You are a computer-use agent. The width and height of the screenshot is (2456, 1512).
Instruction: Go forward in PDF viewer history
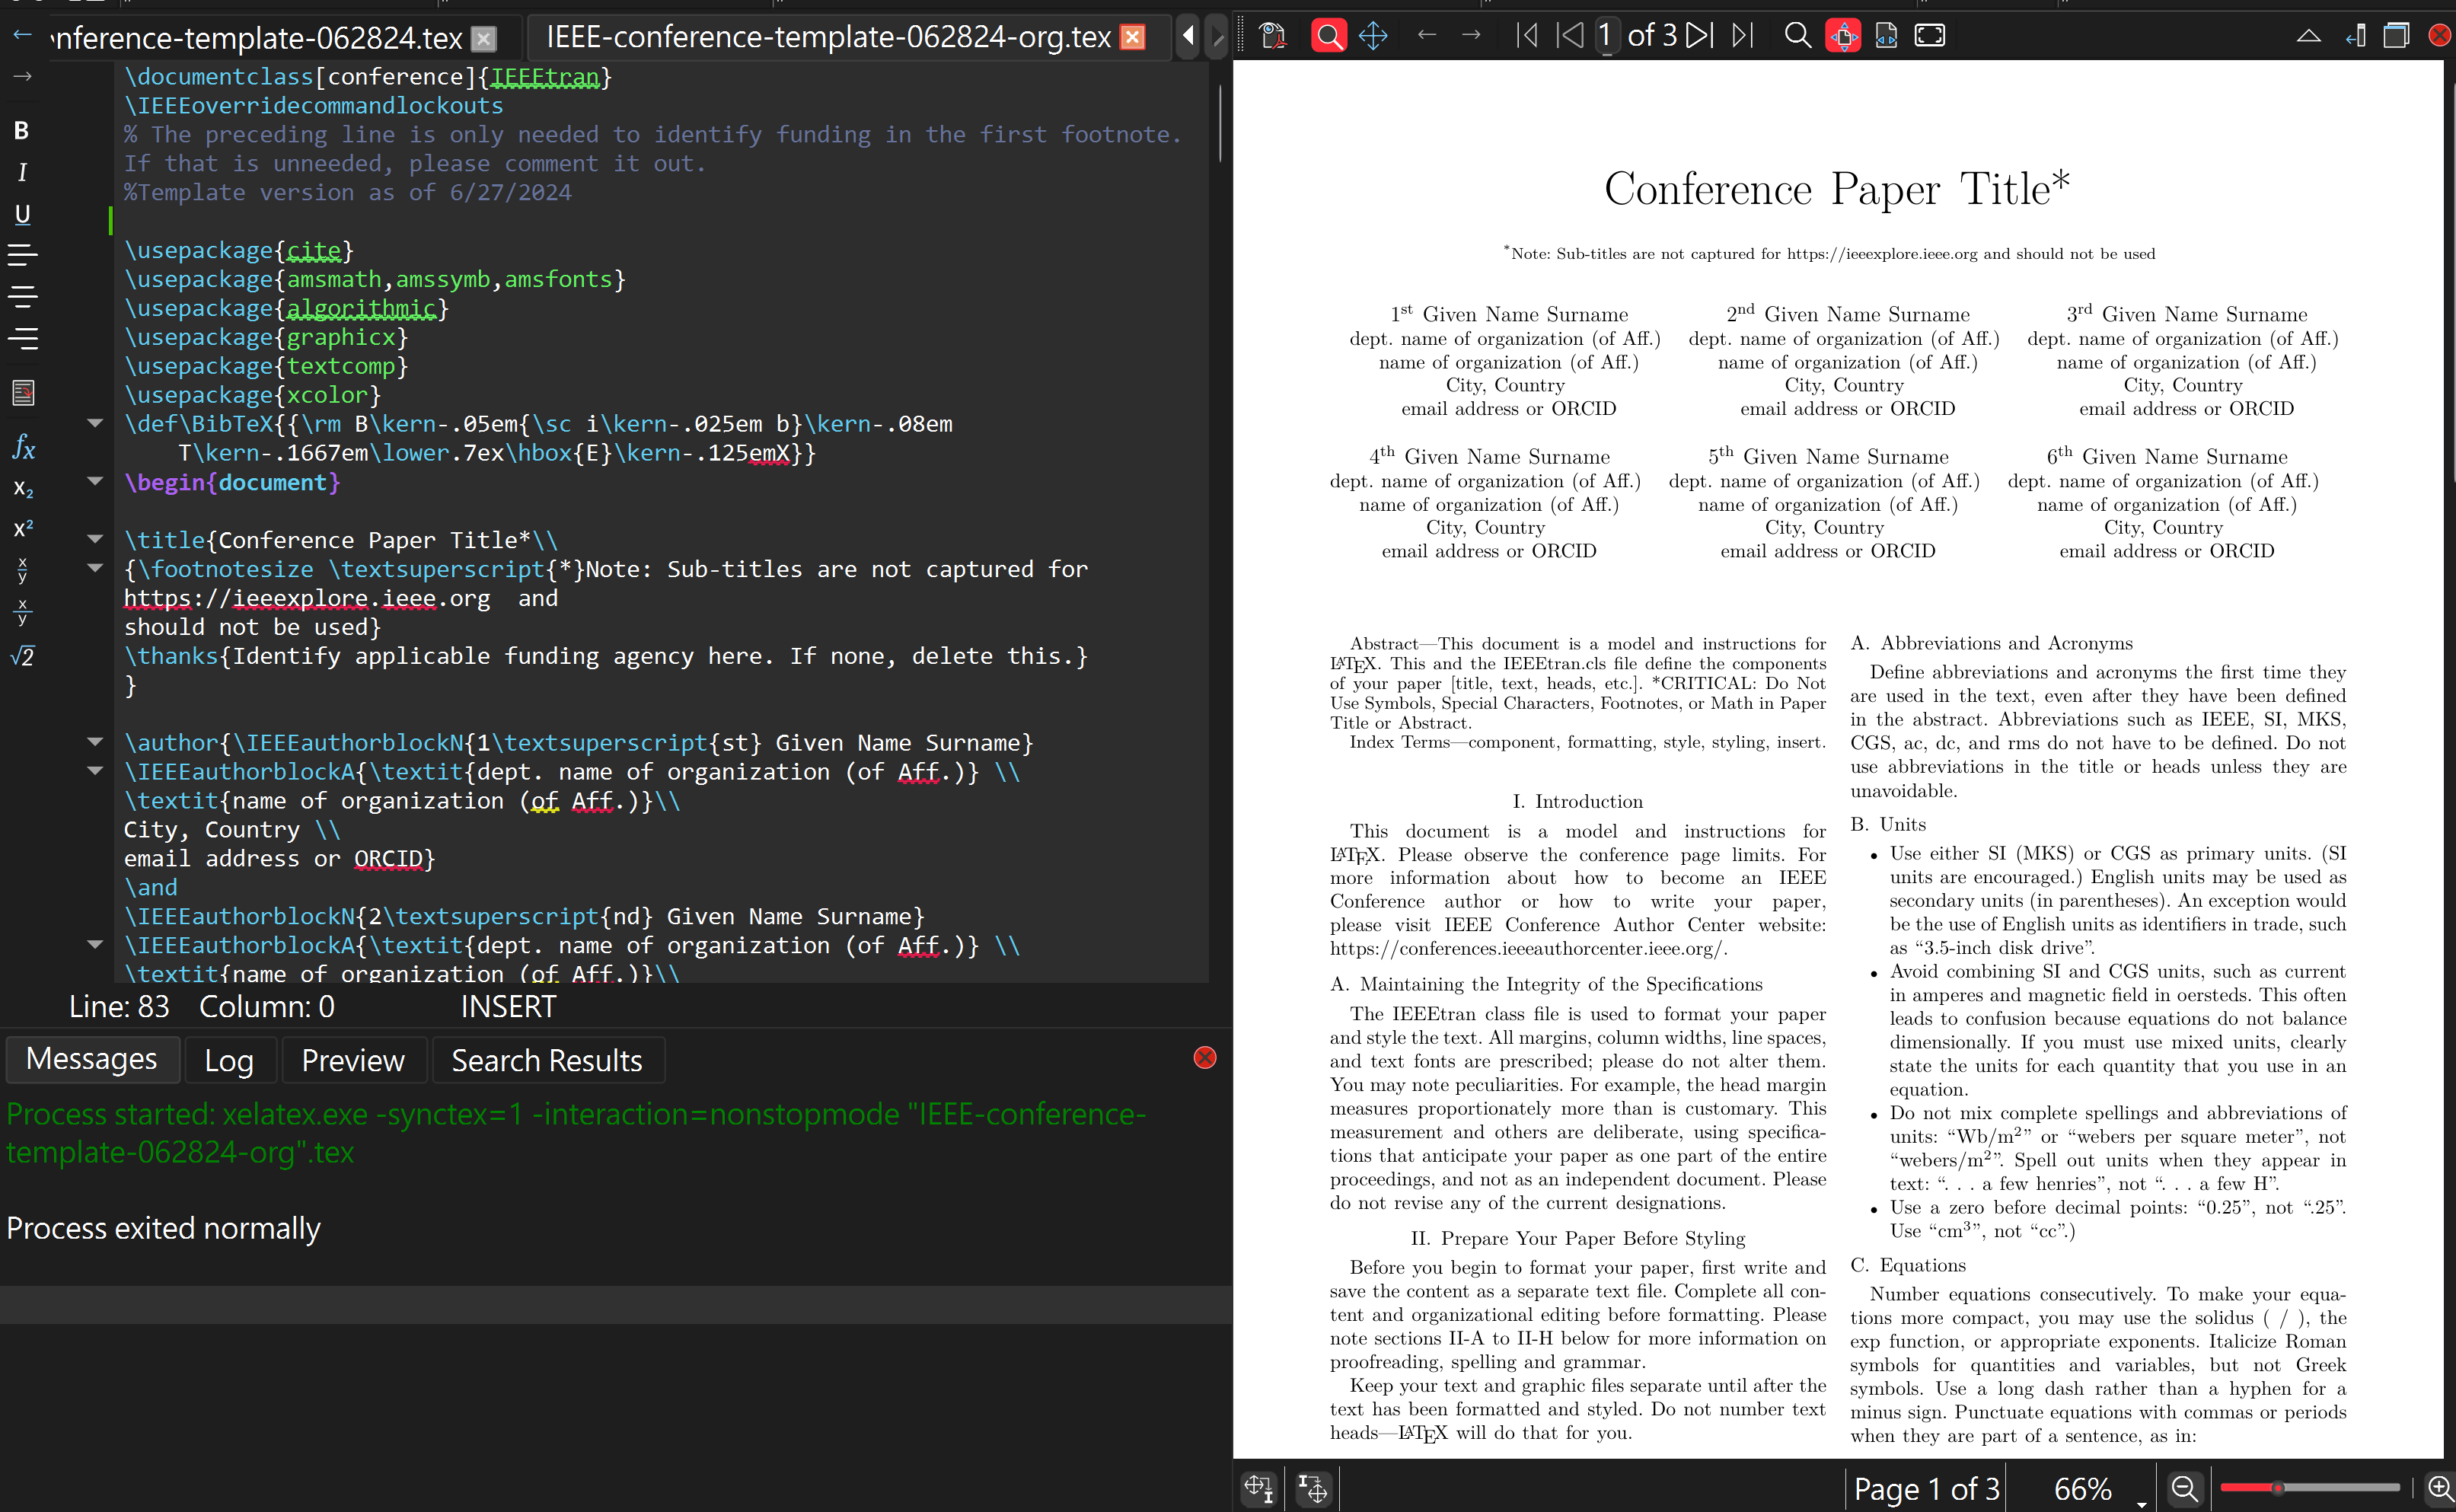pos(1471,36)
